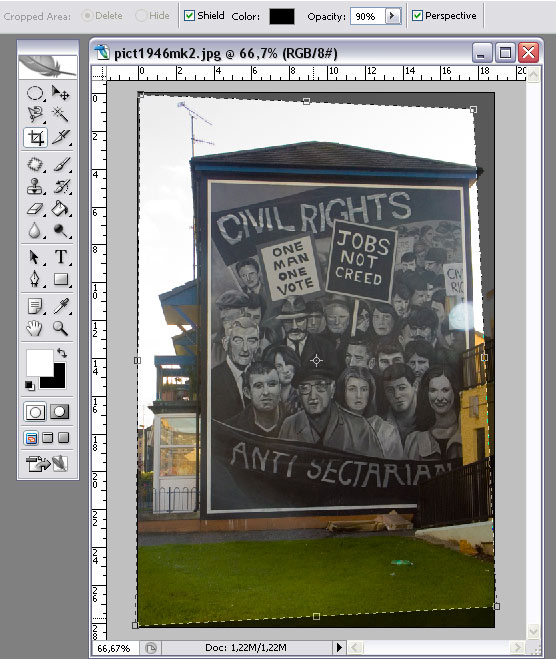
Task: Select the History Brush tool
Action: pos(61,186)
